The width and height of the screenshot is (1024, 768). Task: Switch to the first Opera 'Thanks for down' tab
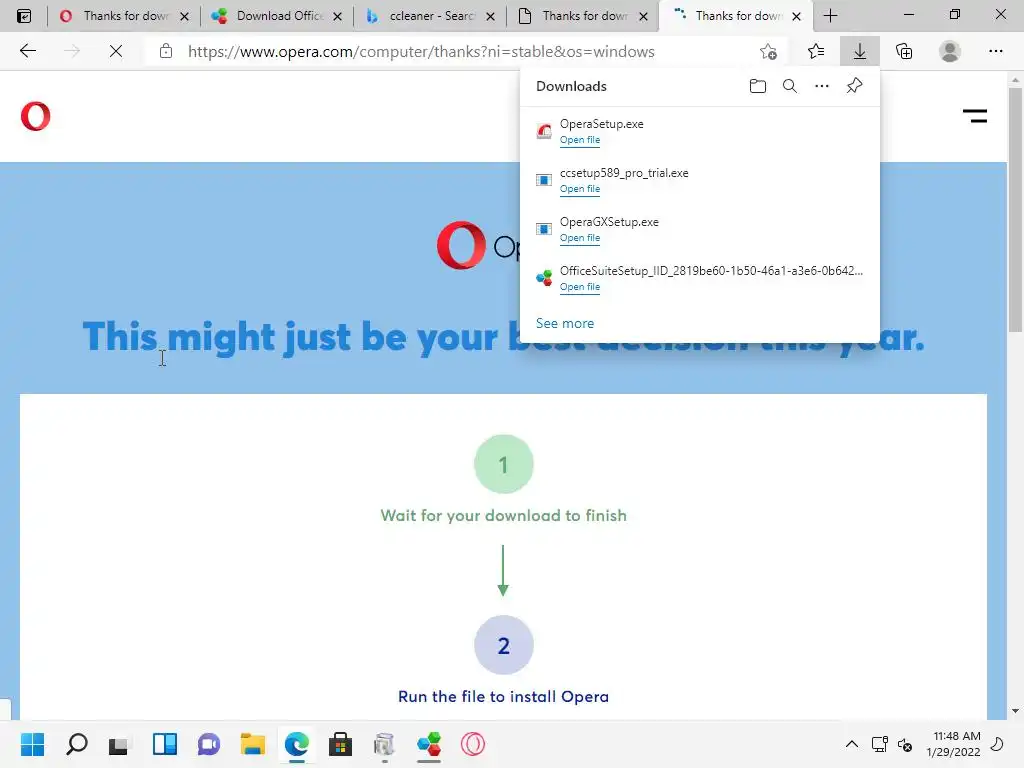(123, 16)
